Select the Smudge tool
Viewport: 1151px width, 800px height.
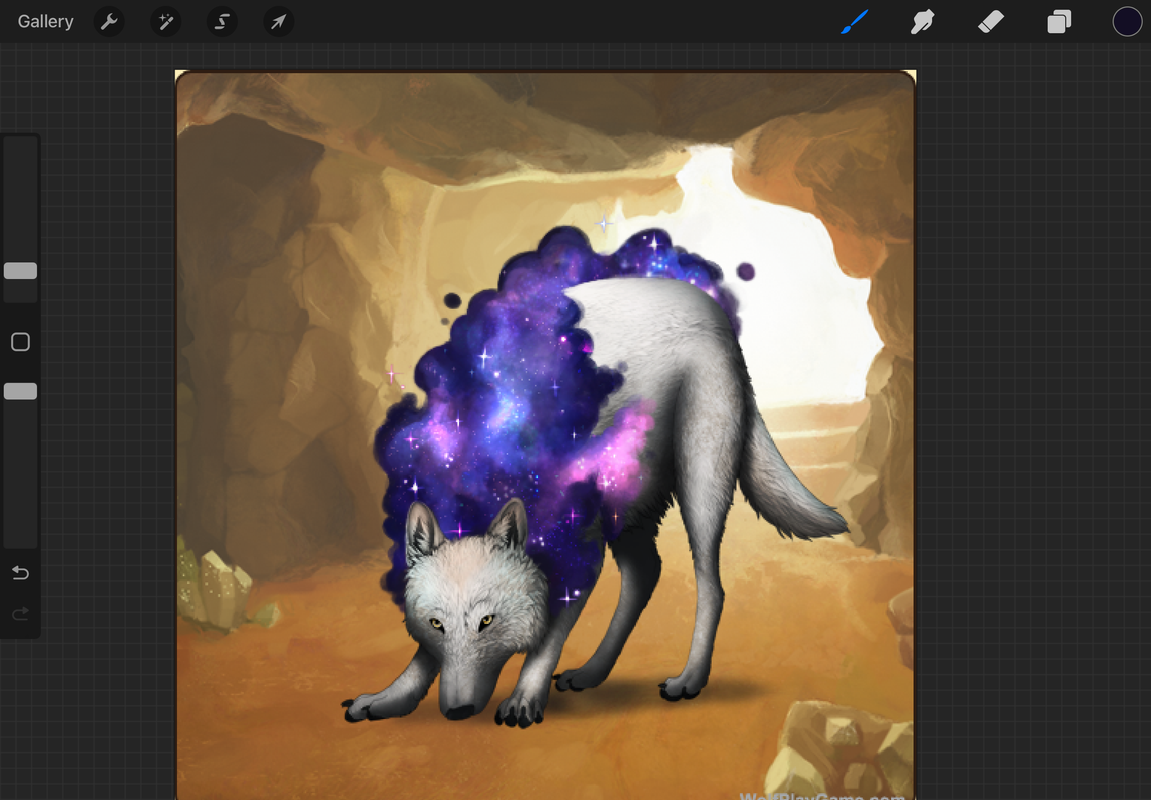[x=923, y=21]
